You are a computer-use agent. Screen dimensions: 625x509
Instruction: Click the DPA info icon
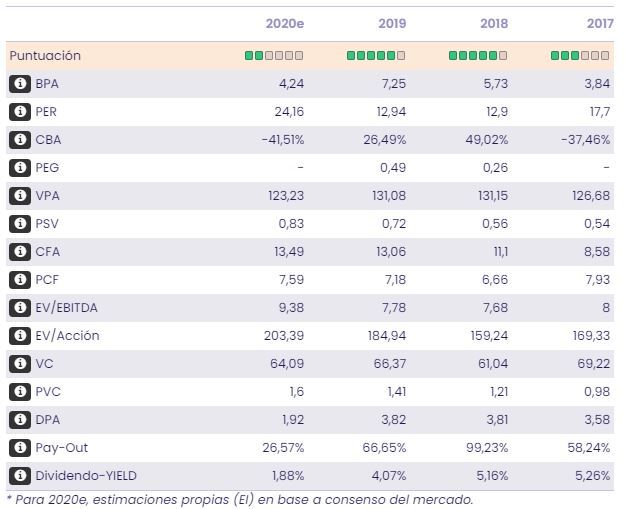pos(19,420)
